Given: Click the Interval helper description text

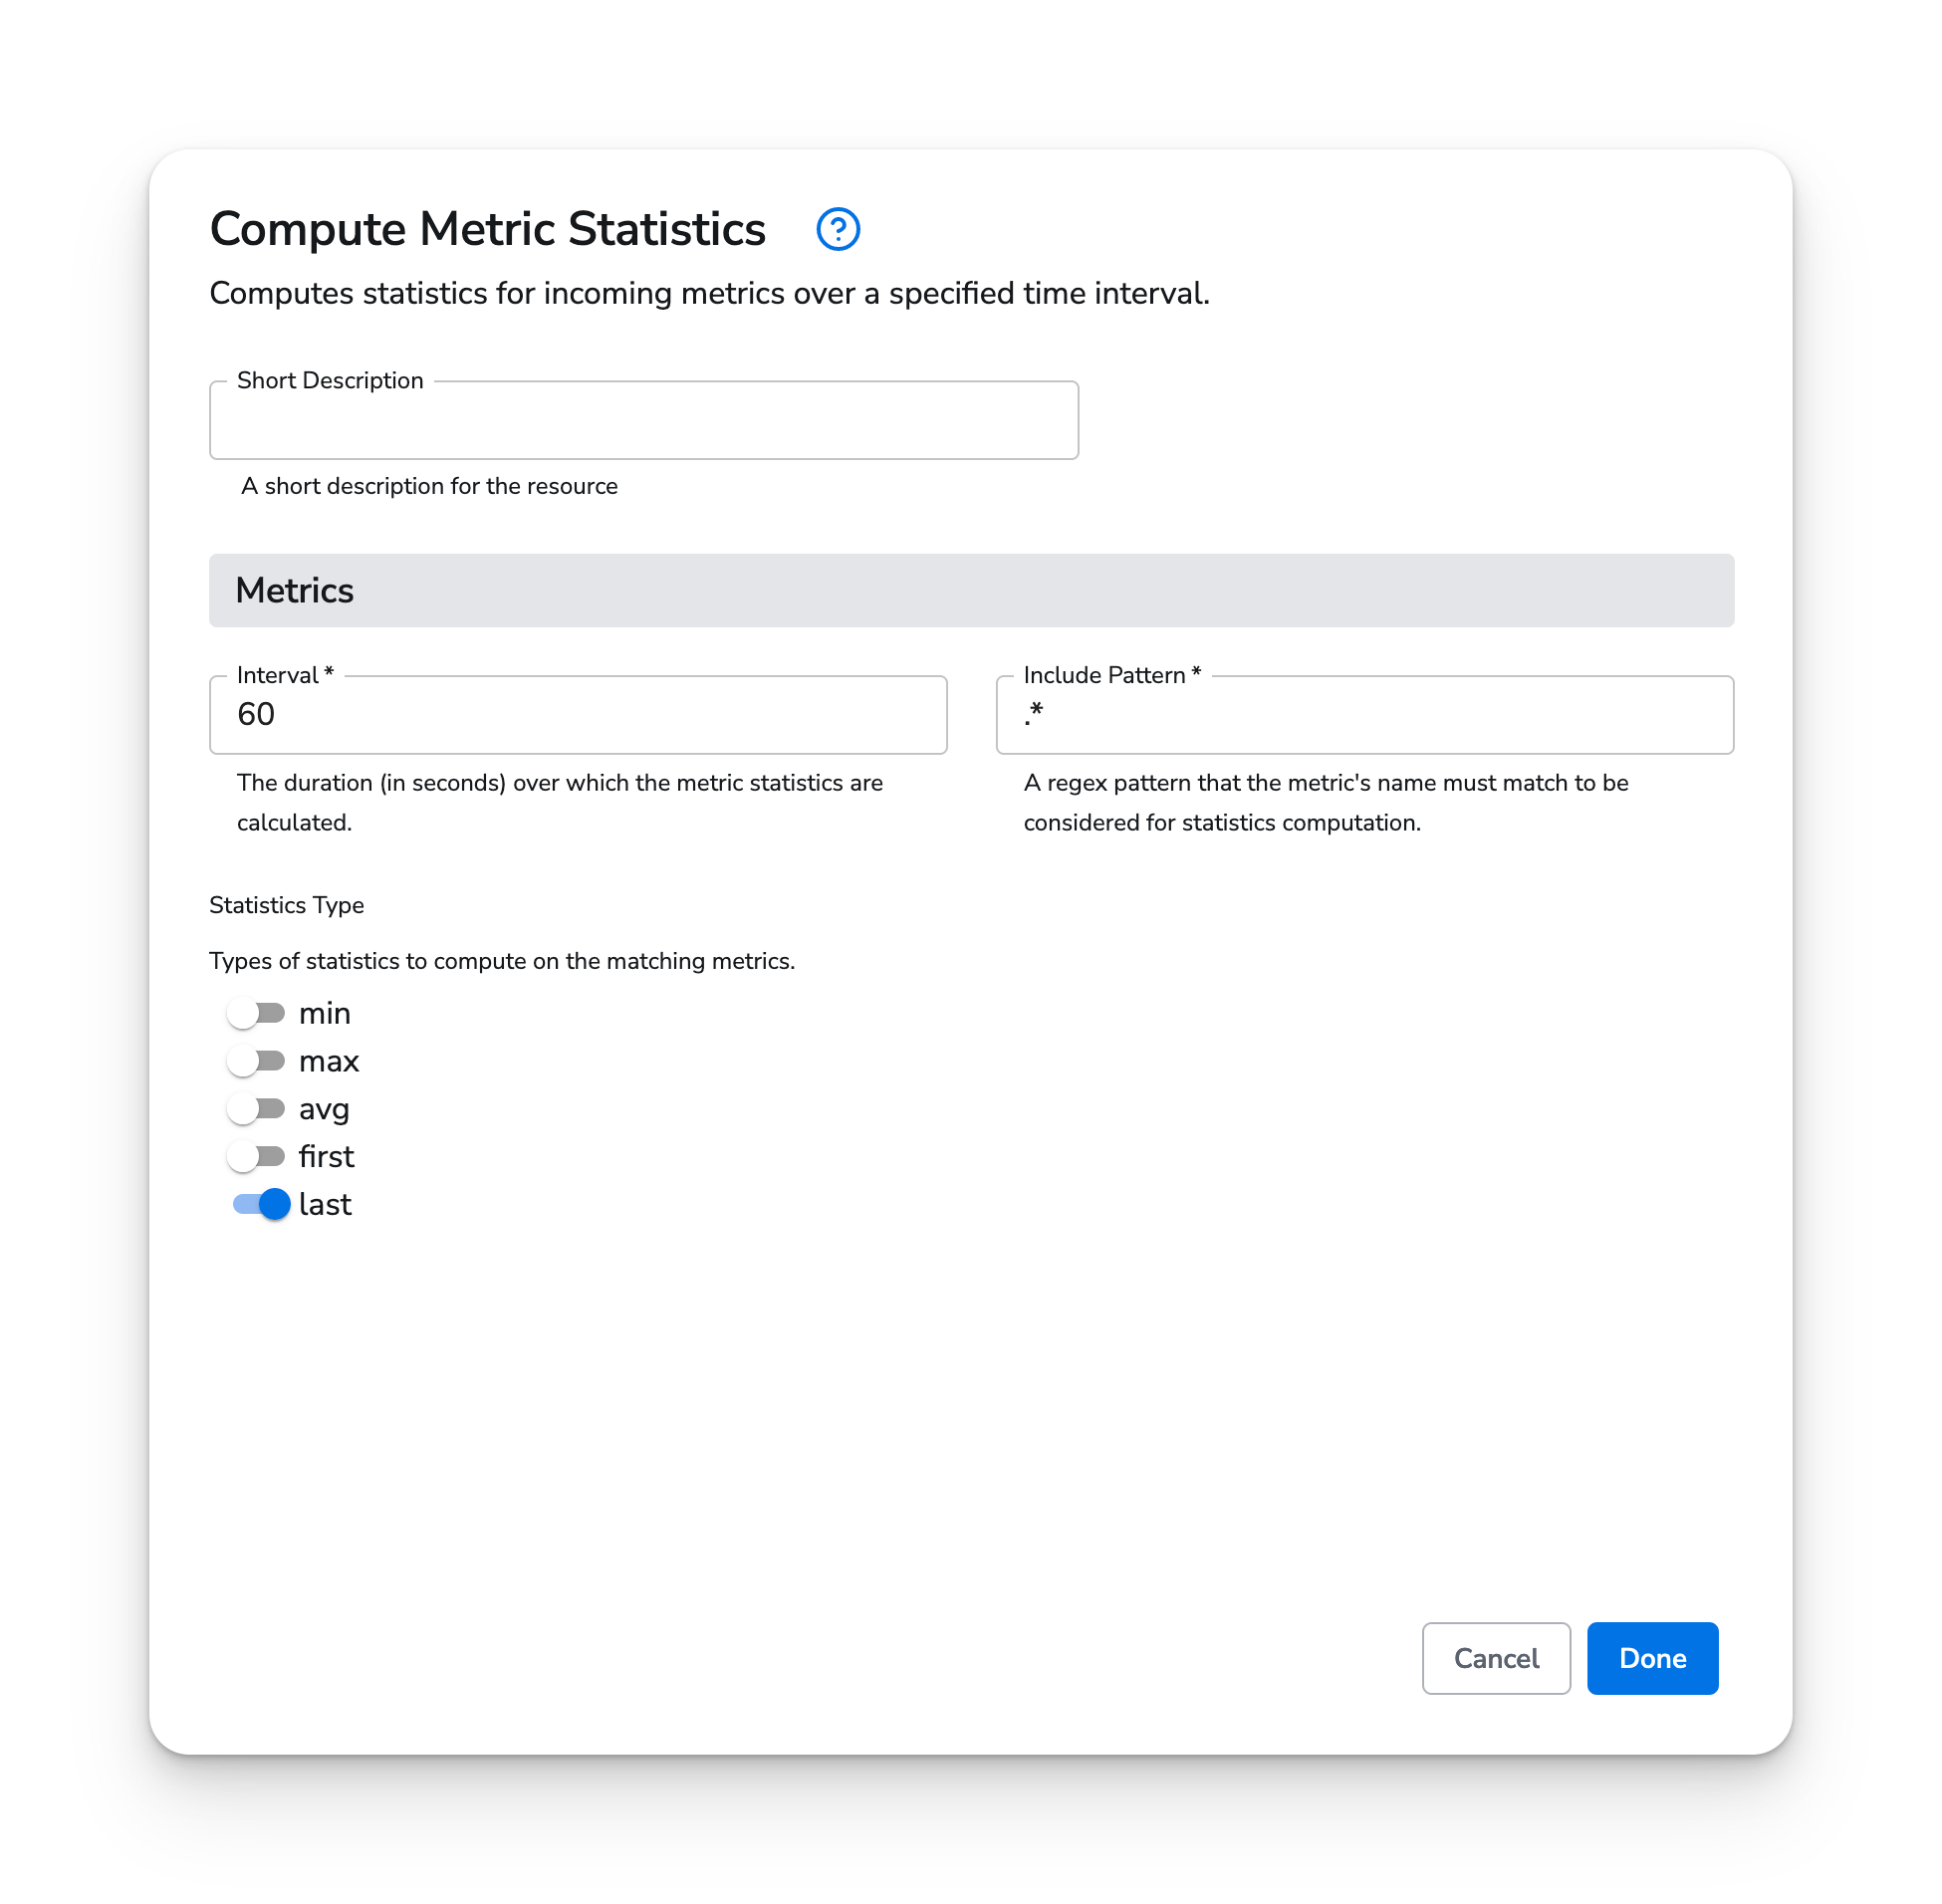Looking at the screenshot, I should 560,801.
